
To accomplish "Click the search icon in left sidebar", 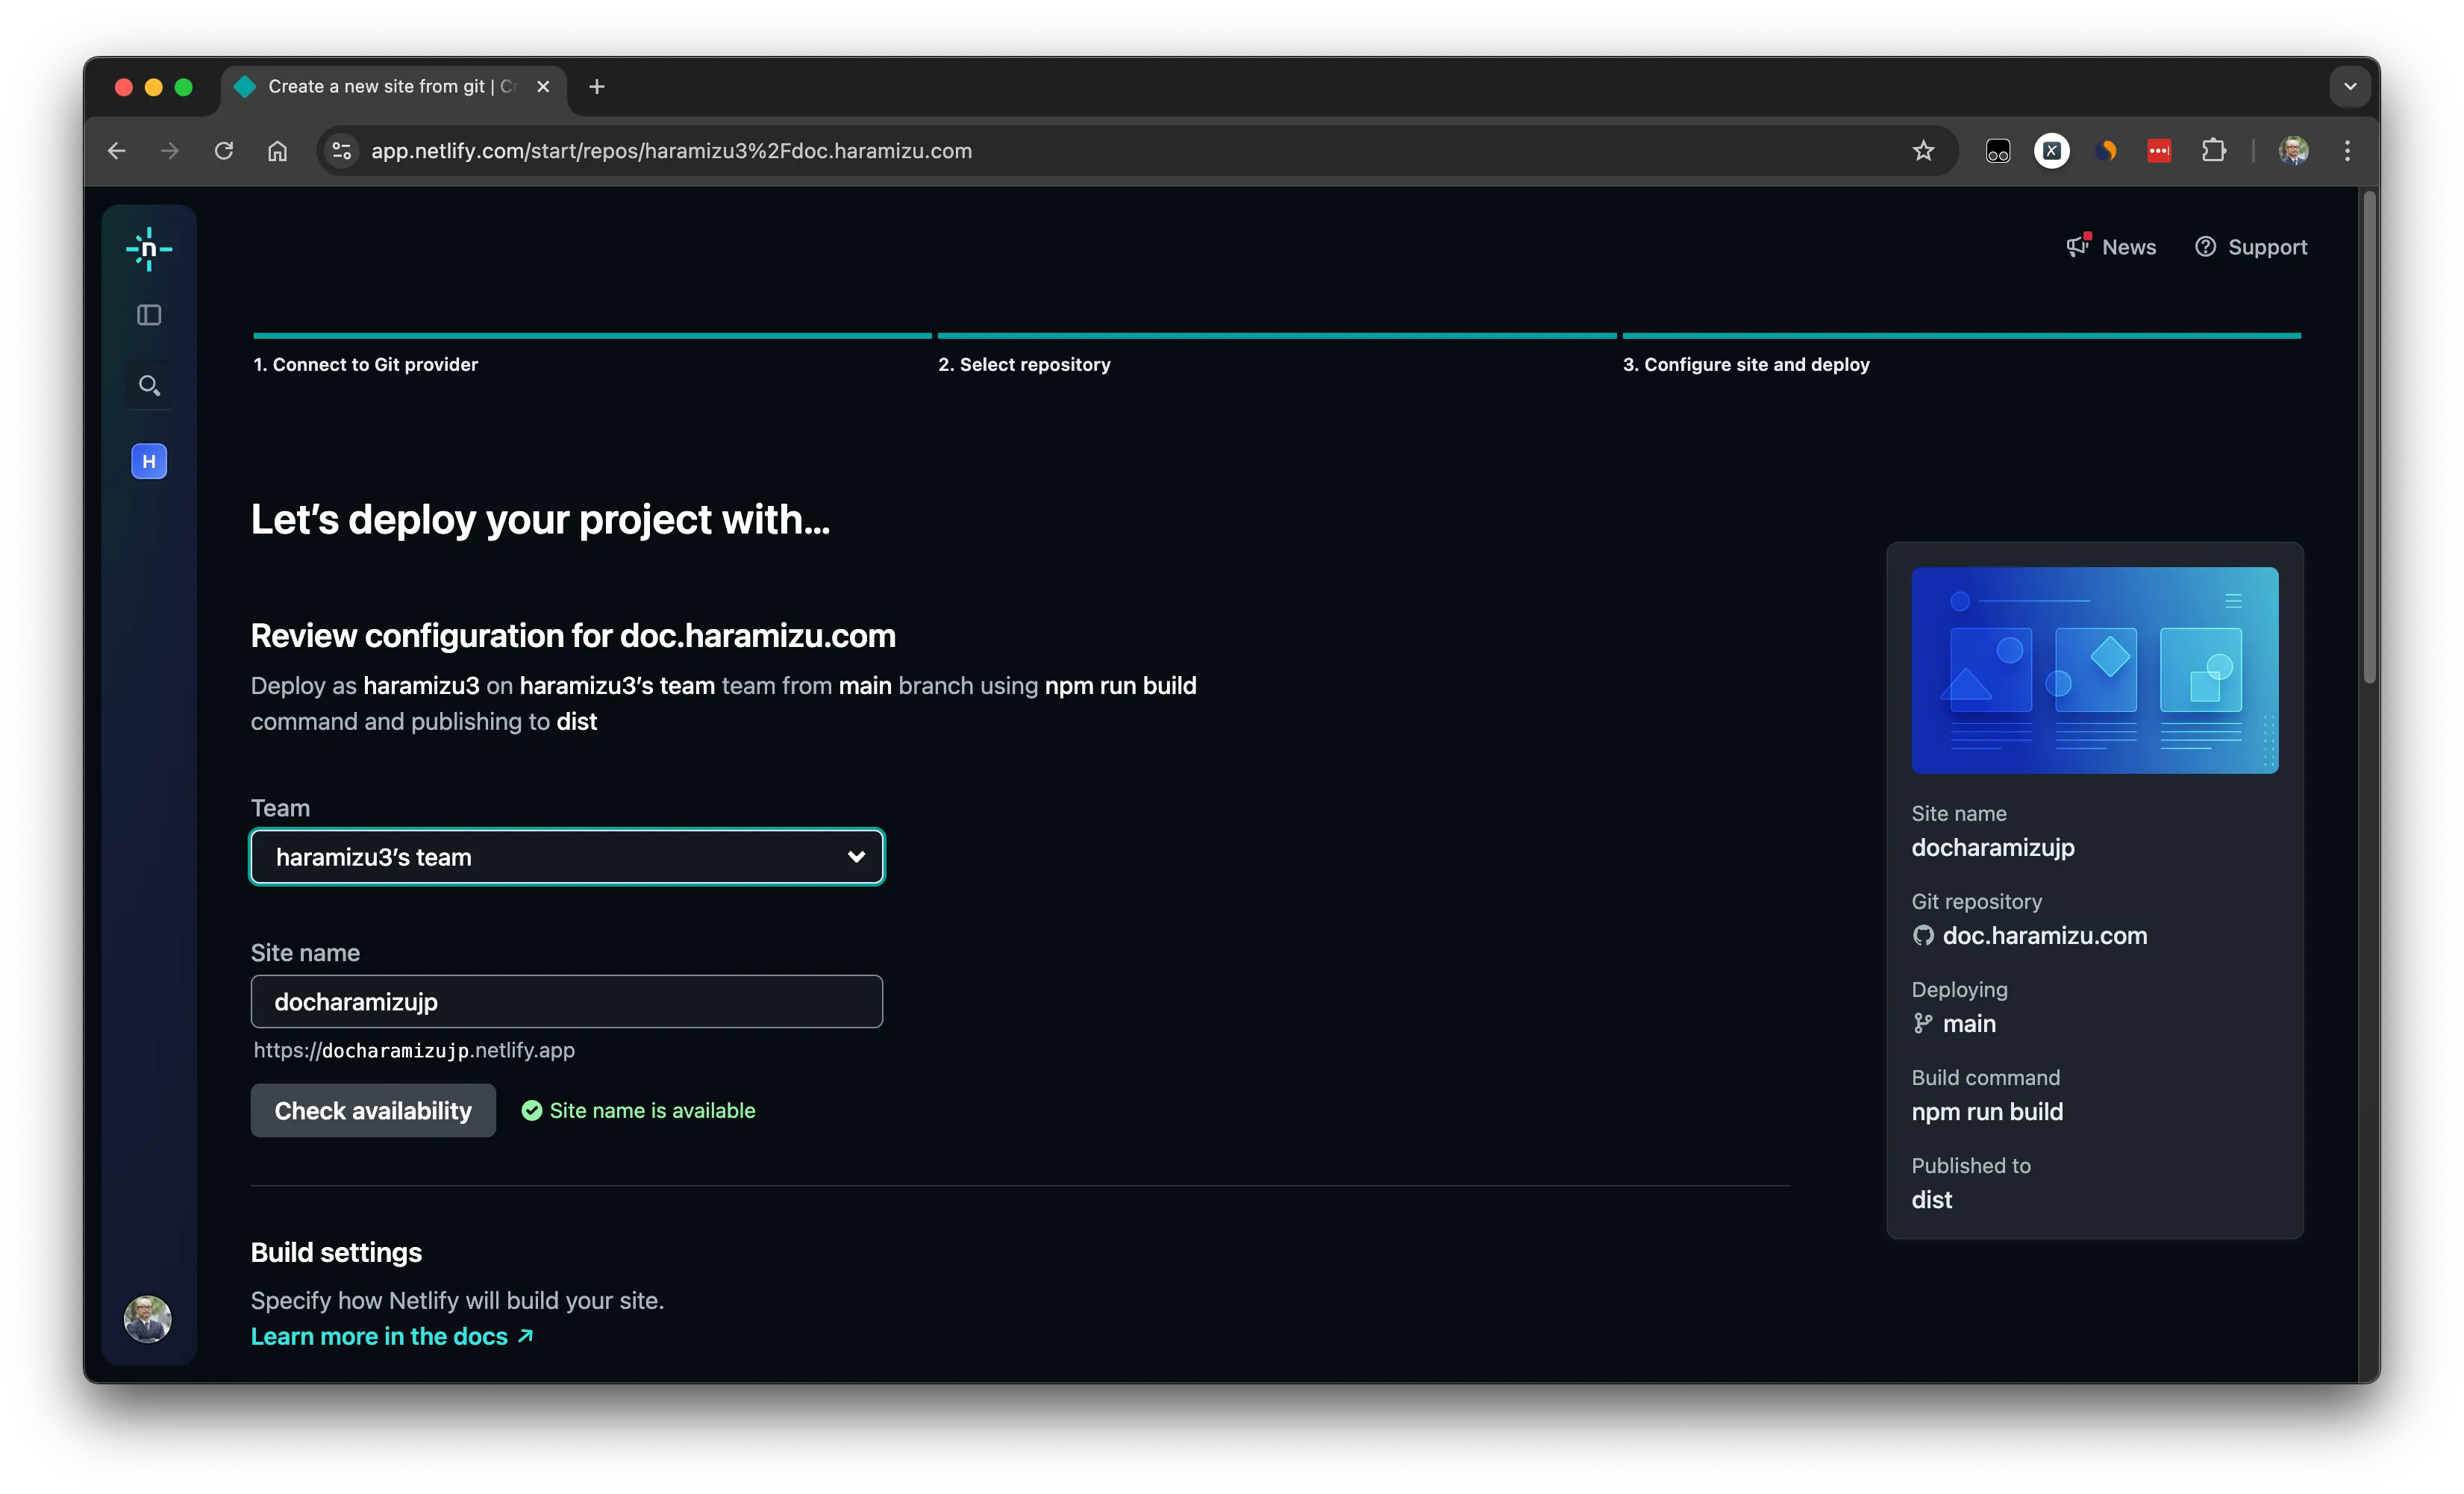I will tap(149, 385).
